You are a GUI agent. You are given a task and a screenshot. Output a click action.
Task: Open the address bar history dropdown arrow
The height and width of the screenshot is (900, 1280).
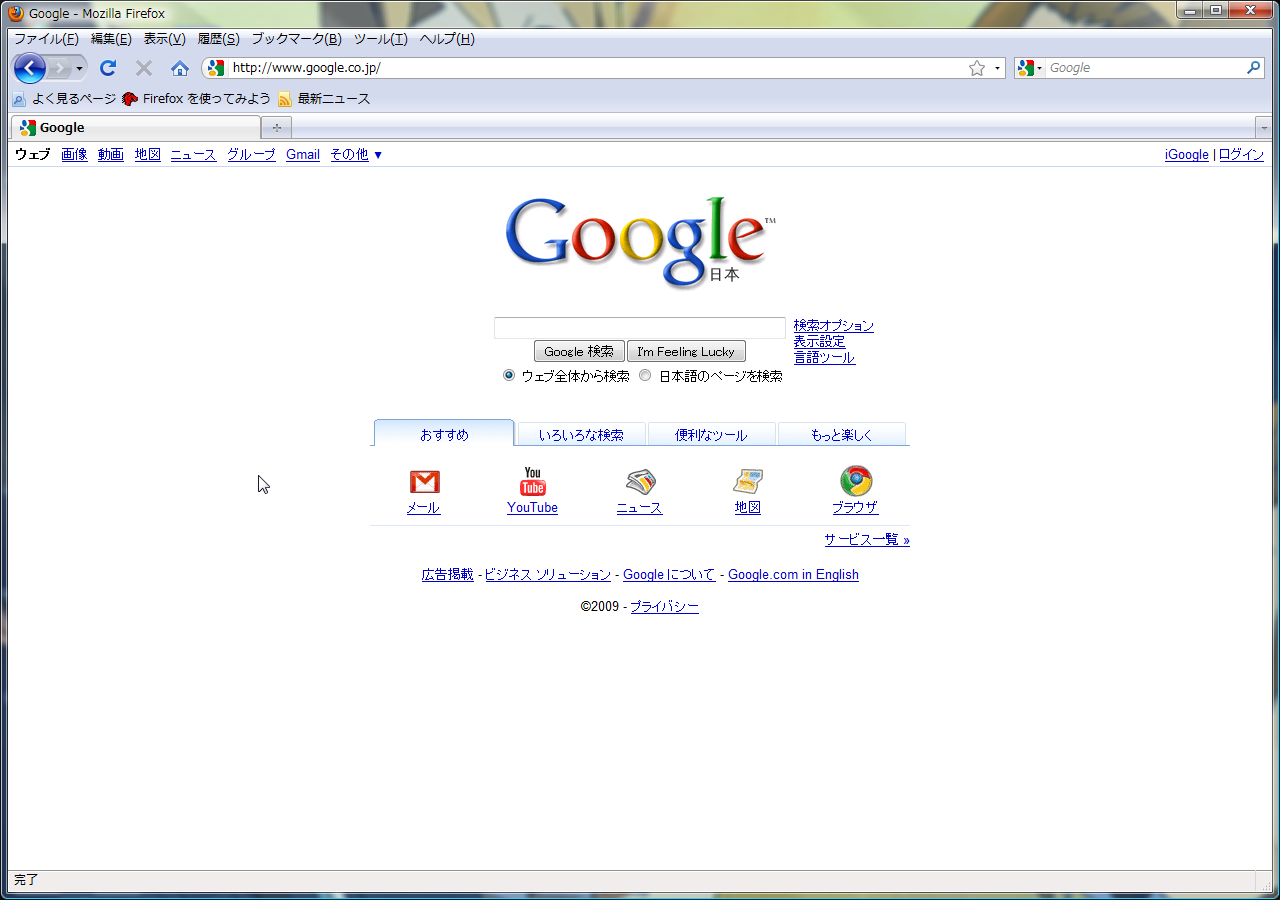pyautogui.click(x=997, y=68)
